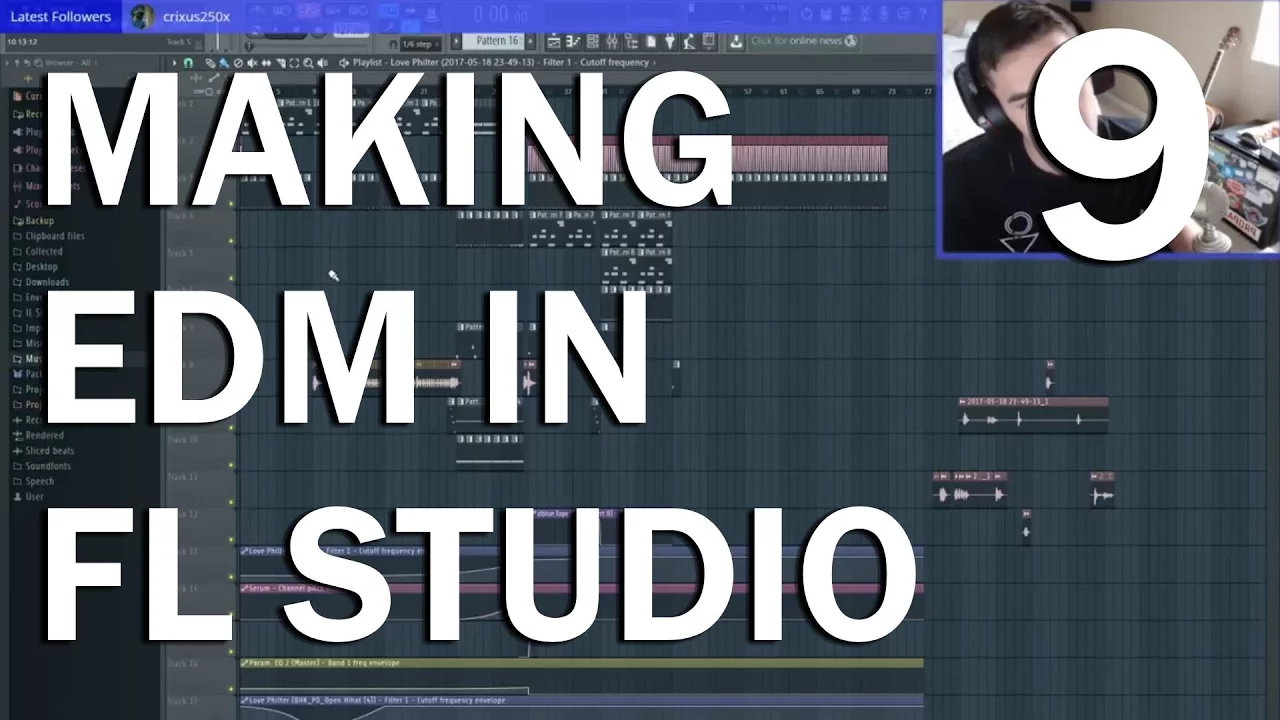
Task: Toggle mute LED on Track 14
Action: tap(231, 613)
